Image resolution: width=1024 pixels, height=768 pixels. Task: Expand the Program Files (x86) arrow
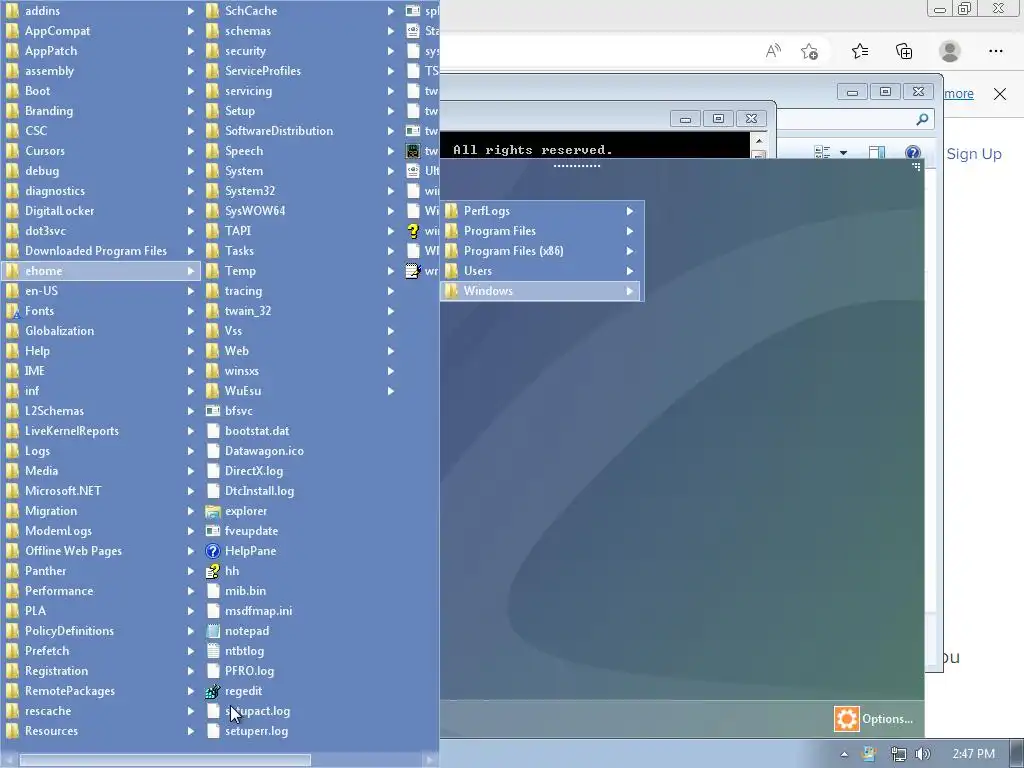tap(630, 251)
